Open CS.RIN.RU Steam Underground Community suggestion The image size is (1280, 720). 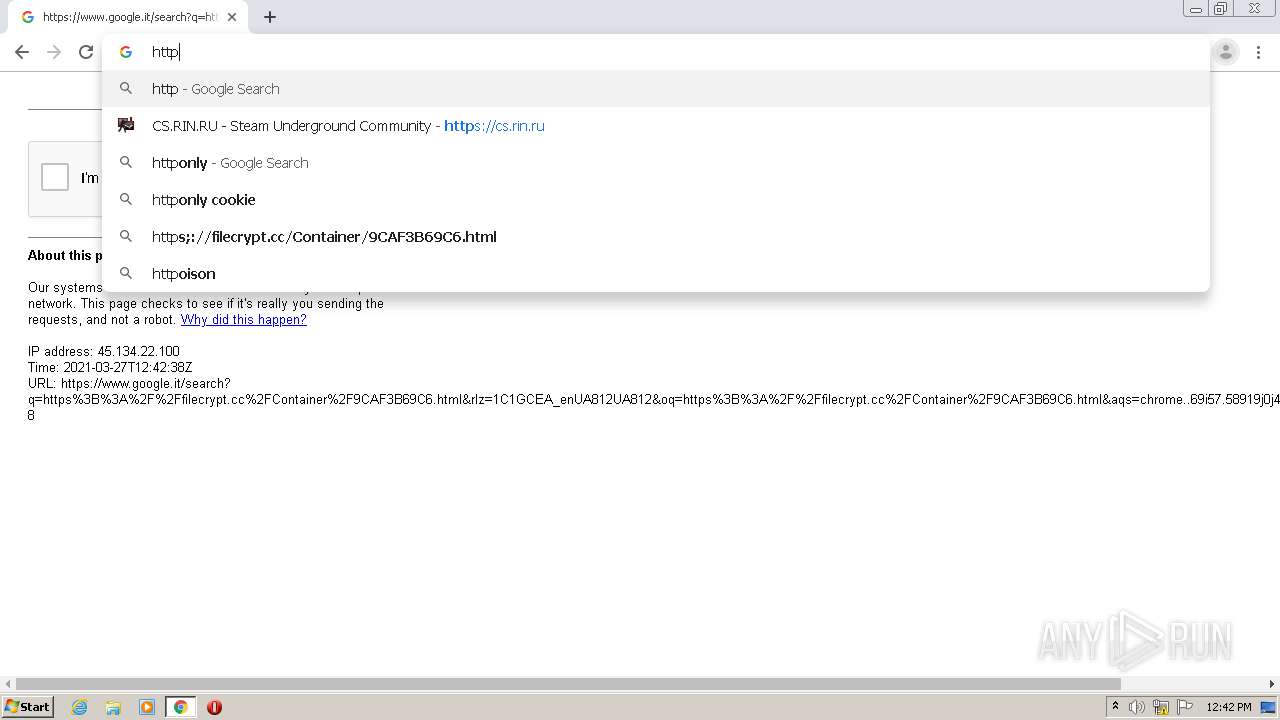pos(656,126)
